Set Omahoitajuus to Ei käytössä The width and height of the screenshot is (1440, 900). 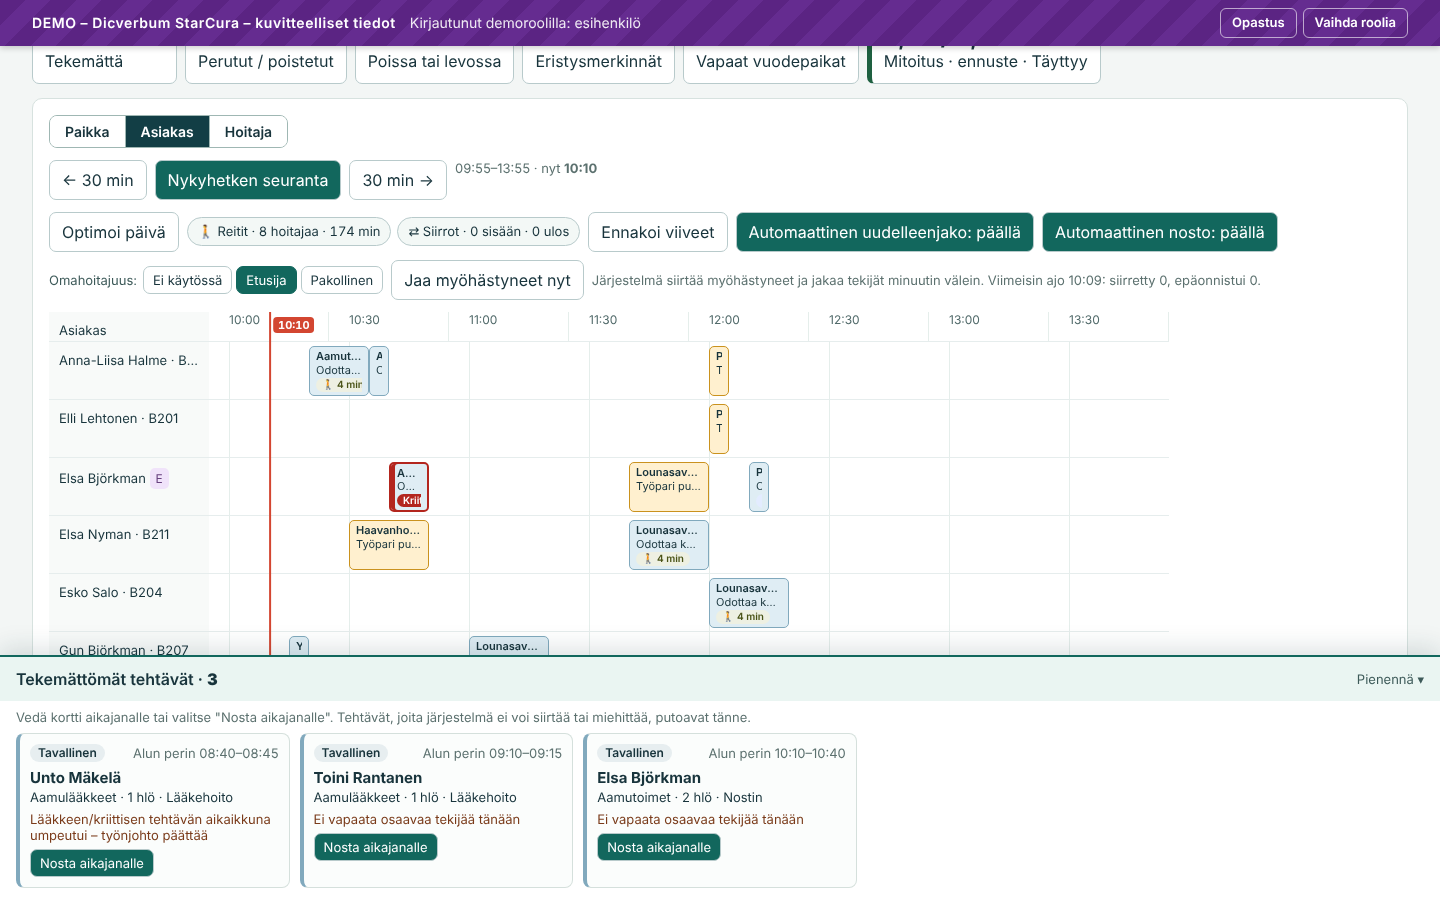click(x=188, y=281)
